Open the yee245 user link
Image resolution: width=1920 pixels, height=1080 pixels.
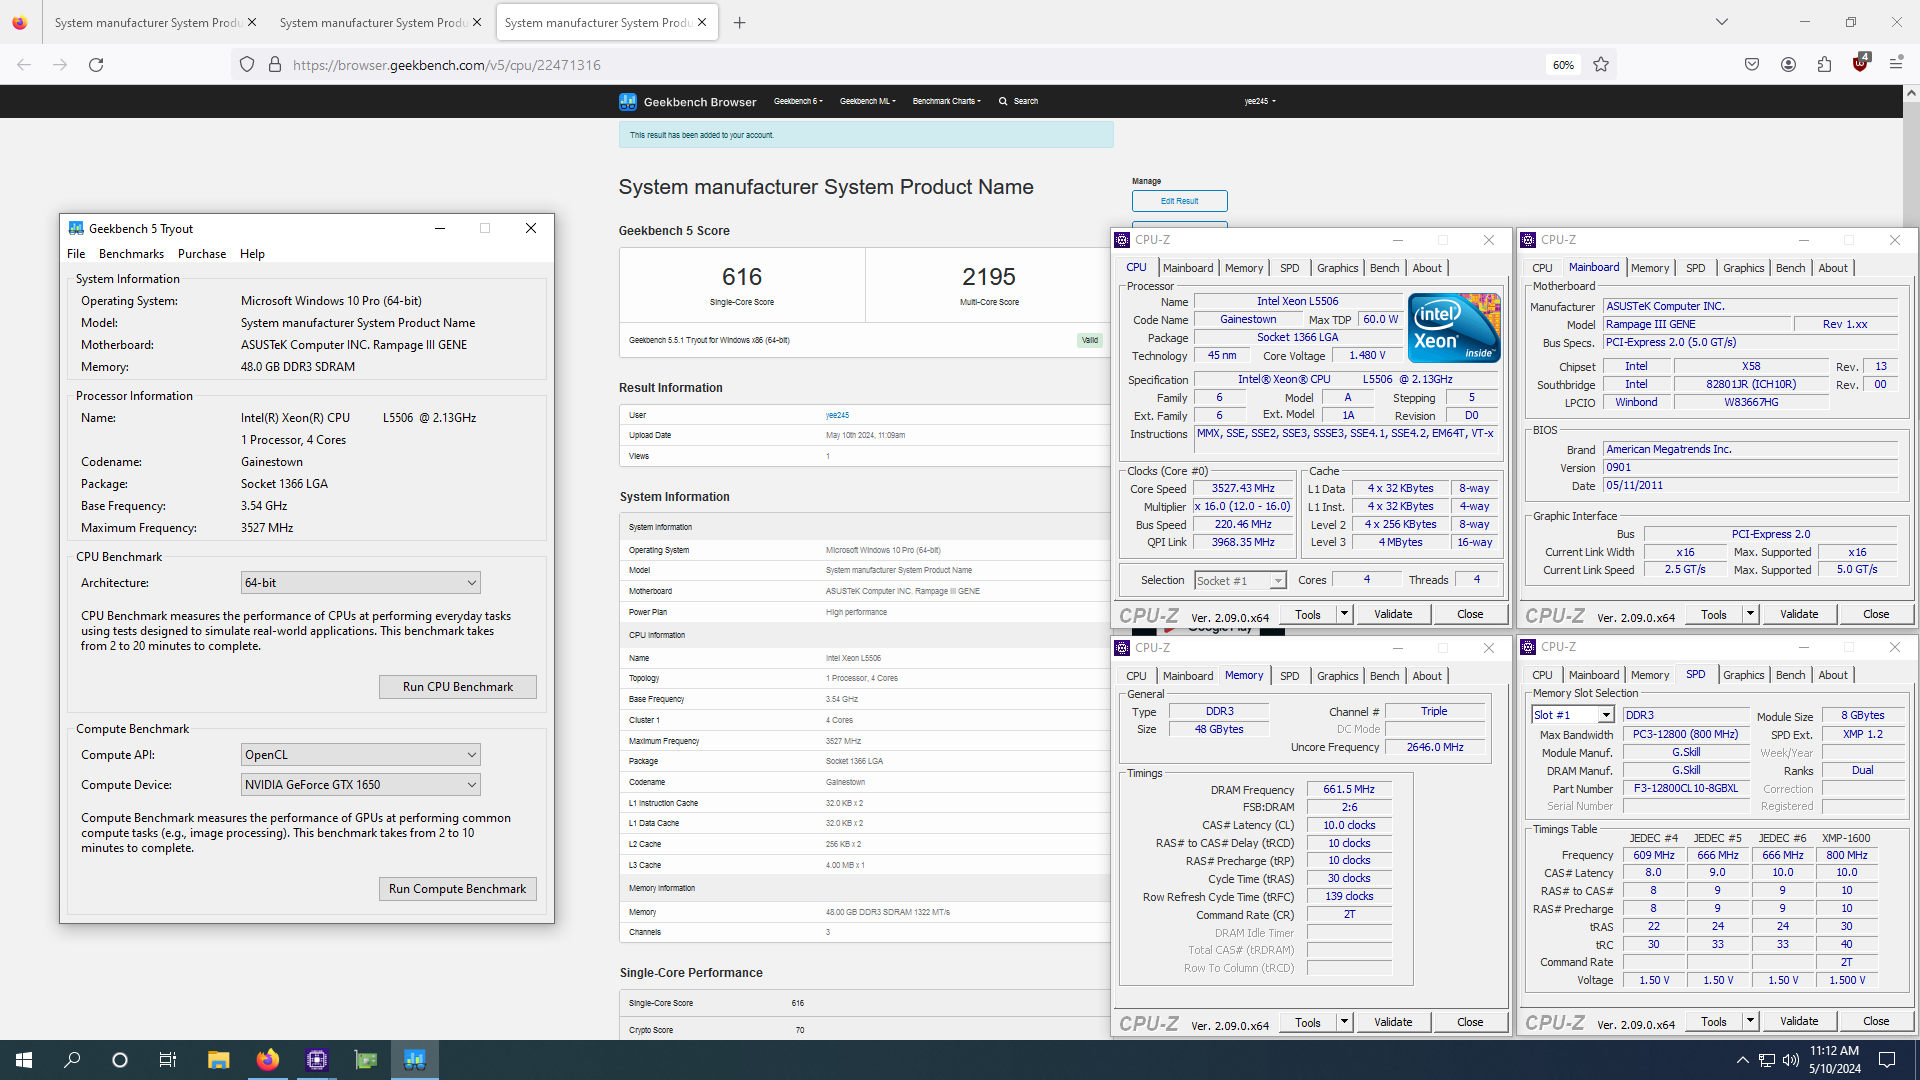837,415
